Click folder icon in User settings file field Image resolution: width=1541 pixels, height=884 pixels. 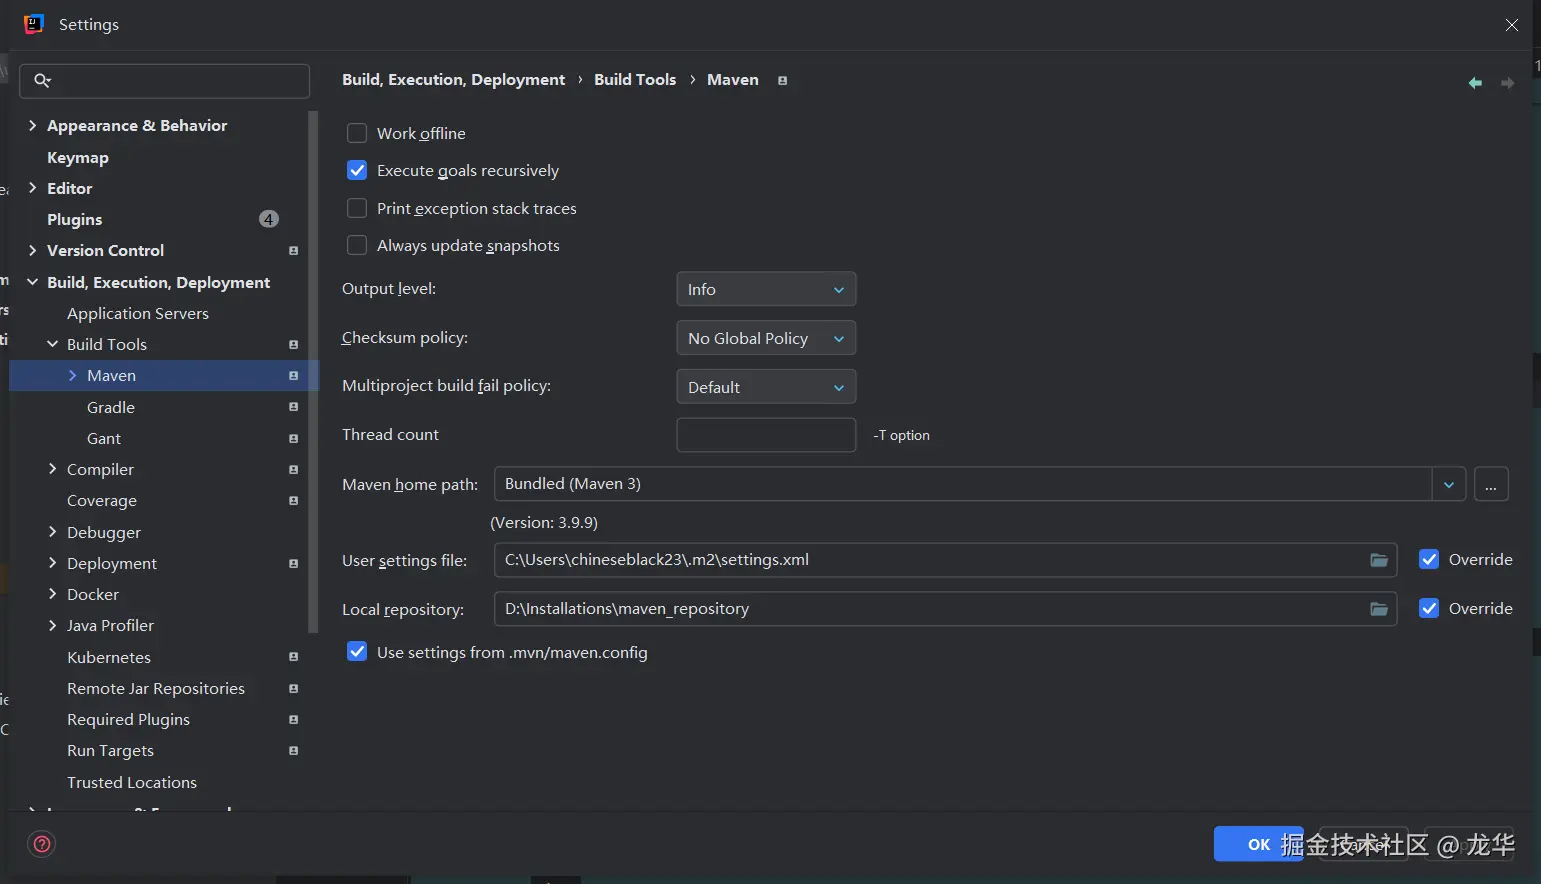(x=1379, y=560)
